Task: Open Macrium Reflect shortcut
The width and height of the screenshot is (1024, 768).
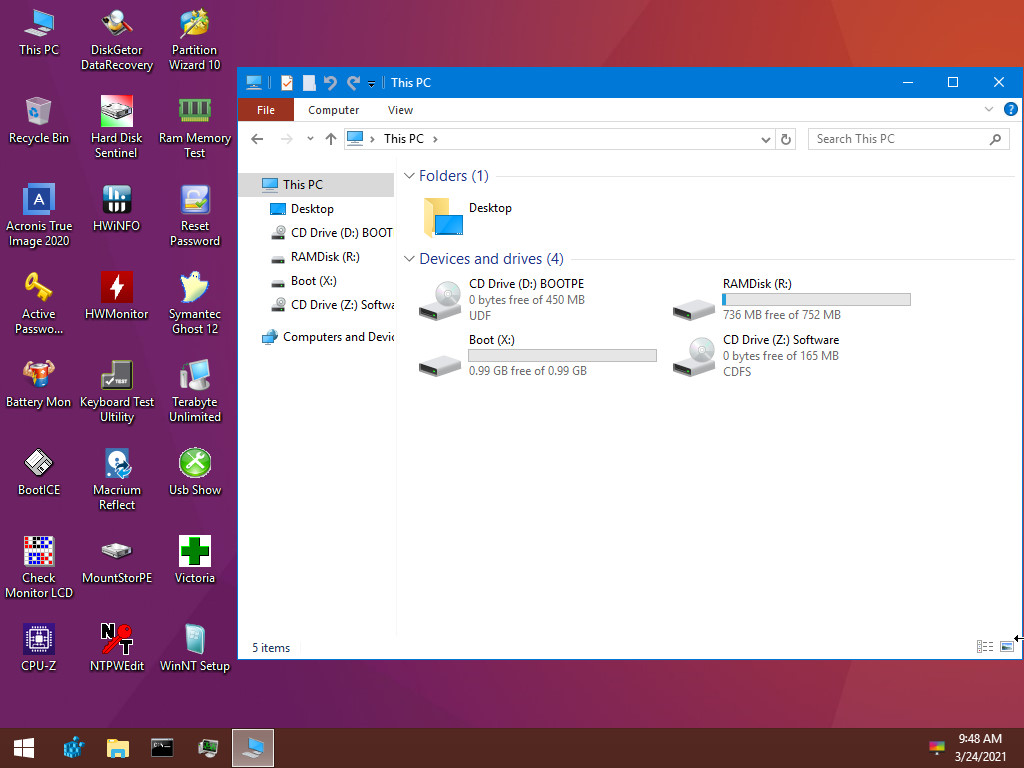Action: pyautogui.click(x=117, y=479)
